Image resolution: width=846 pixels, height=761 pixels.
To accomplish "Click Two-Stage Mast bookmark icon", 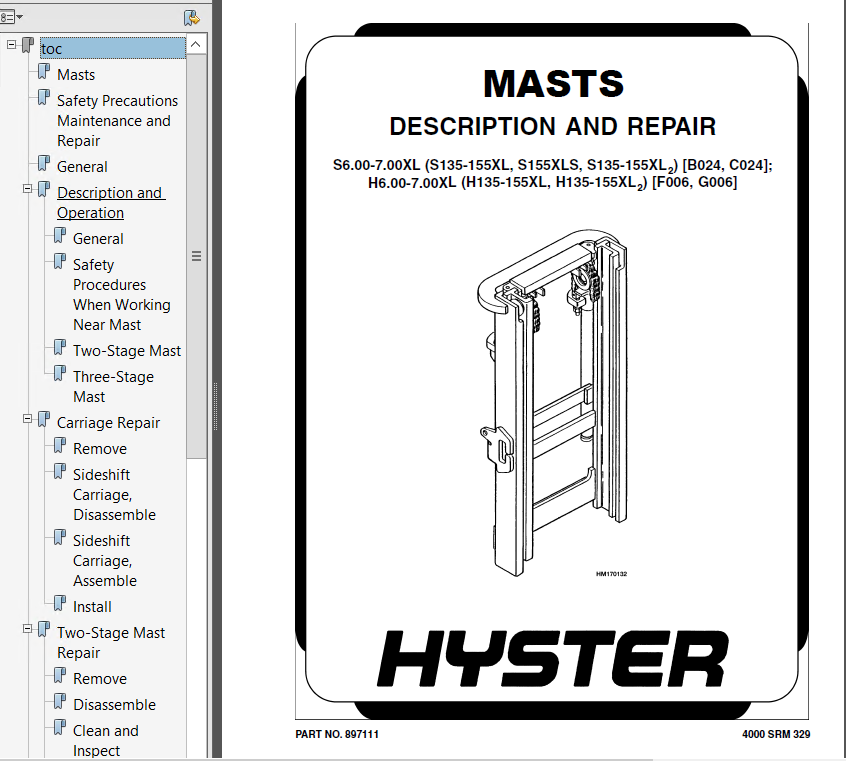I will pyautogui.click(x=60, y=348).
